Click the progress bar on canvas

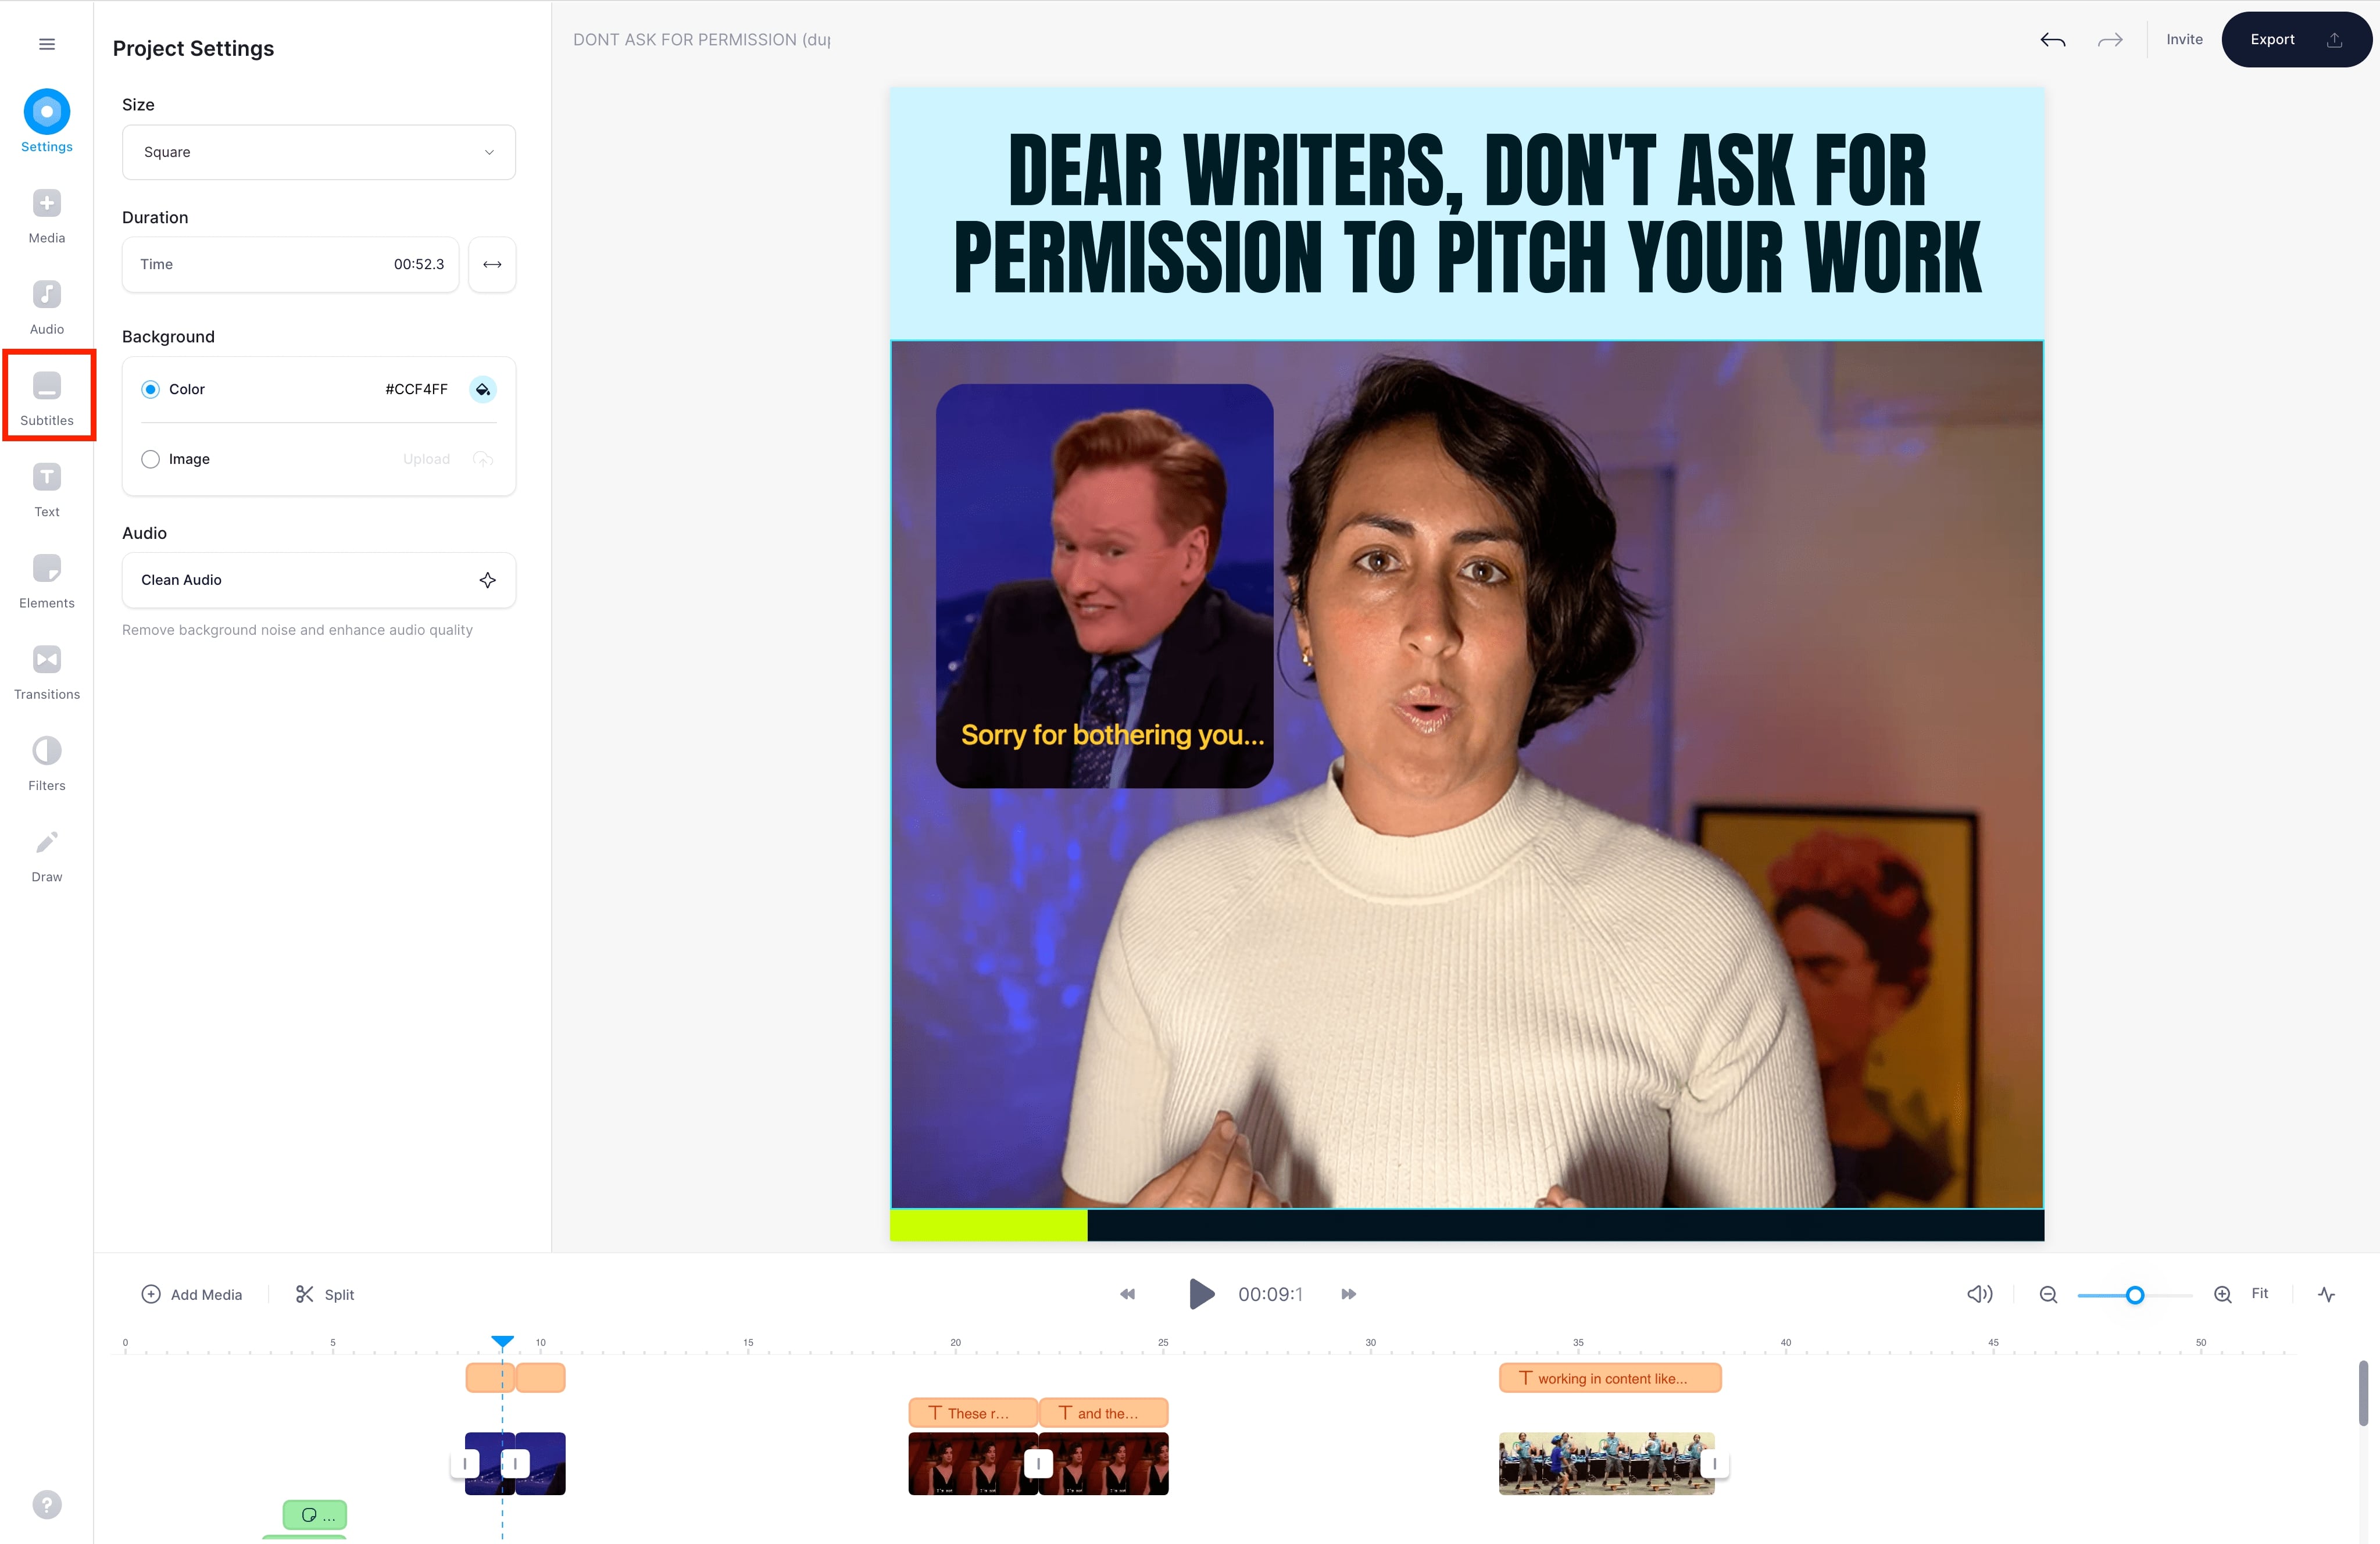[1466, 1225]
